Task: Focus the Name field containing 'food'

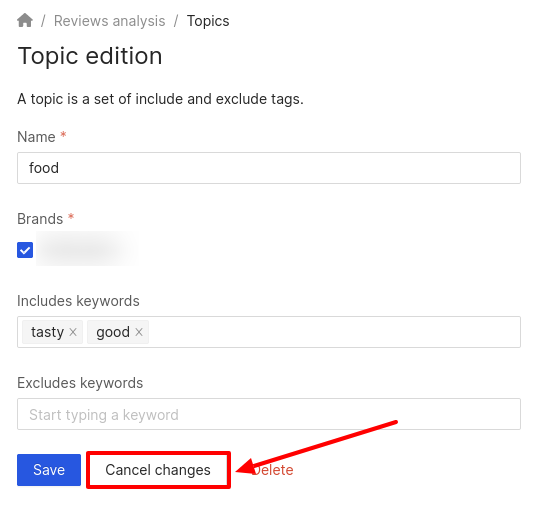Action: tap(269, 168)
